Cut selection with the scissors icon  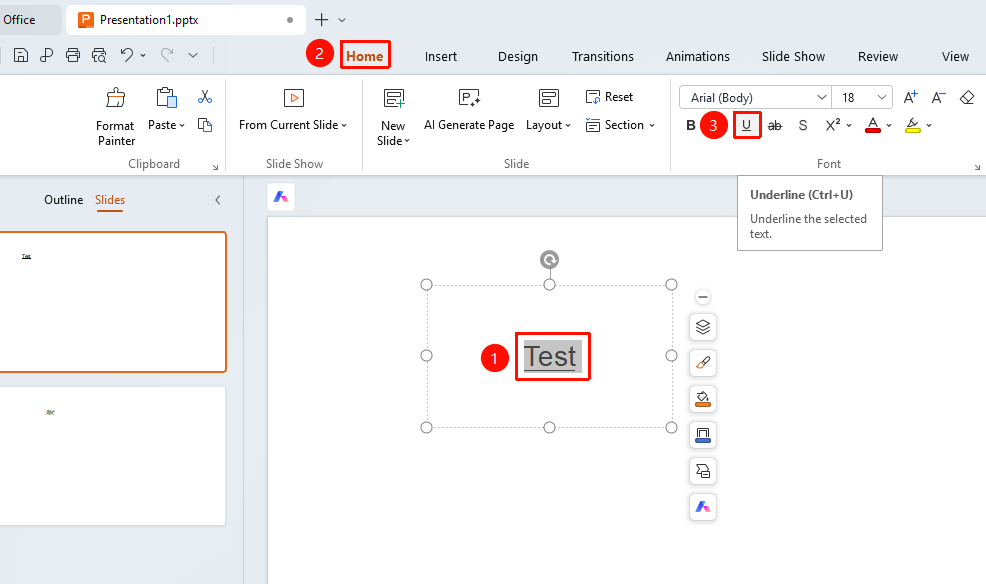pyautogui.click(x=205, y=97)
